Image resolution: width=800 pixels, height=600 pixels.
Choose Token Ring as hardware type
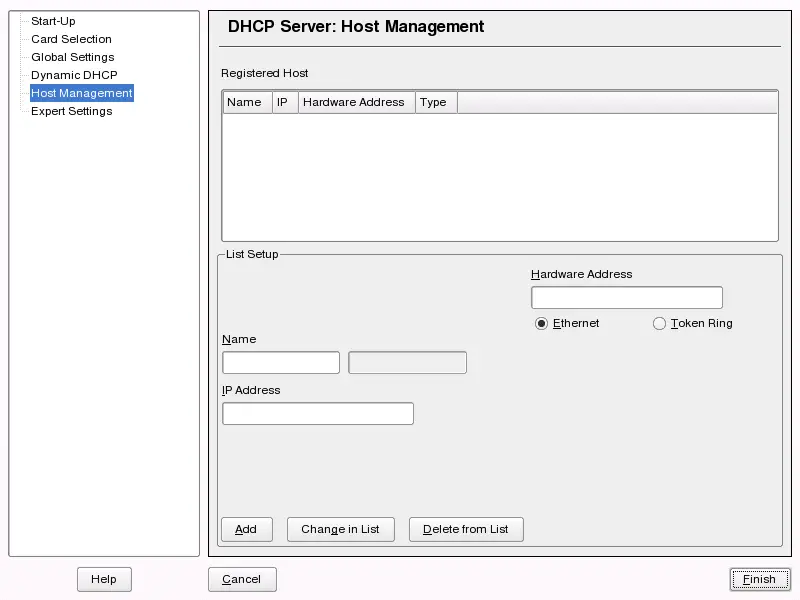(660, 323)
